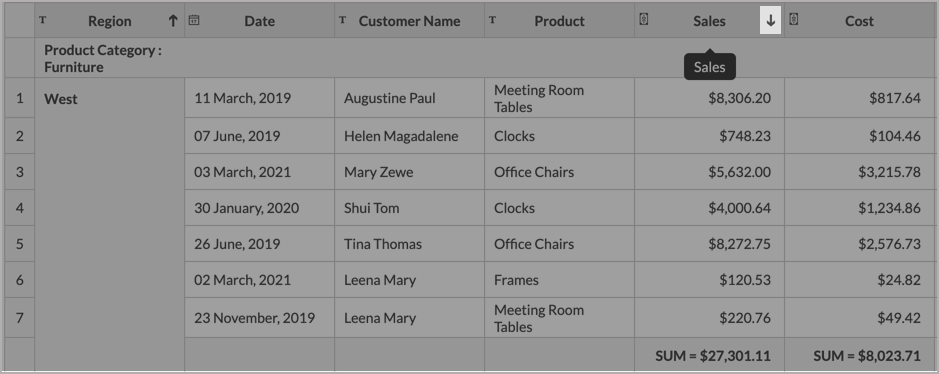Click the $5,632.00 sales cell

(710, 172)
